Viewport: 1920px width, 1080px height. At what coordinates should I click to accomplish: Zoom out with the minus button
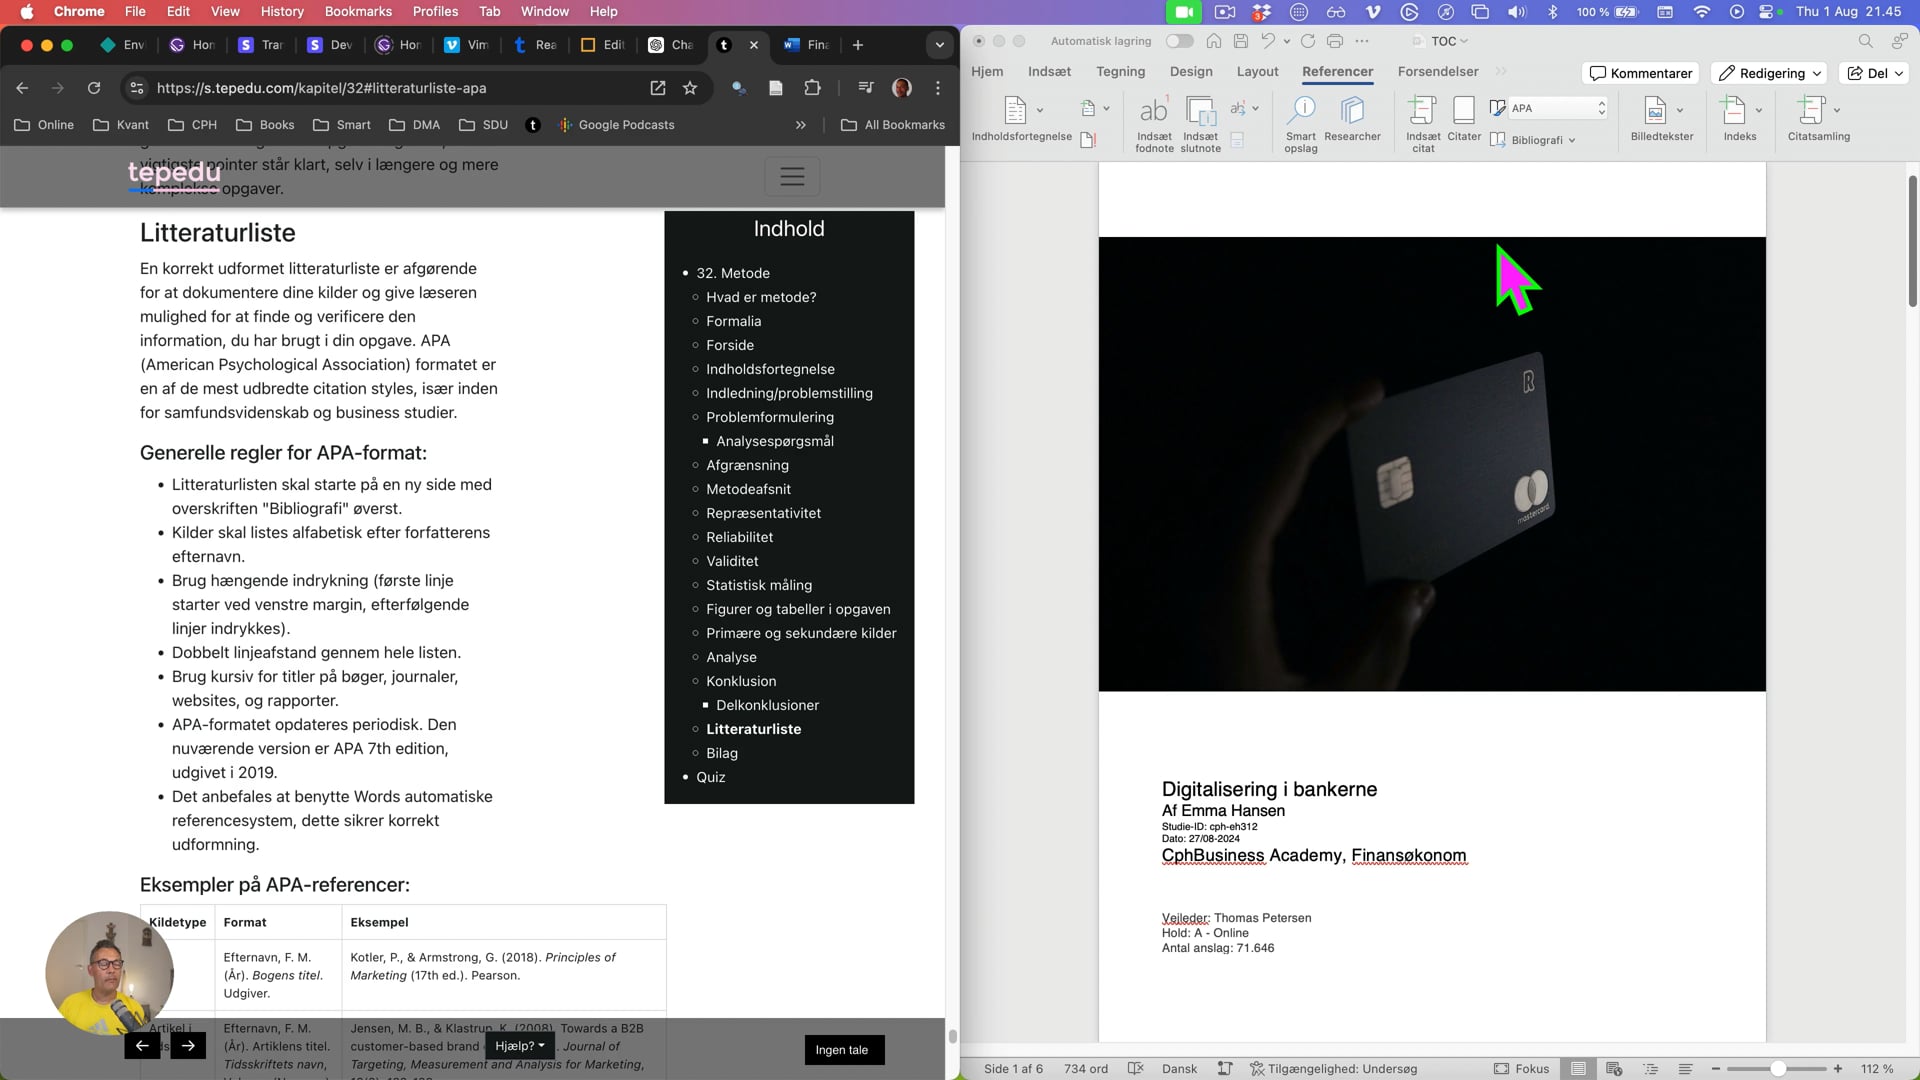coord(1716,1069)
